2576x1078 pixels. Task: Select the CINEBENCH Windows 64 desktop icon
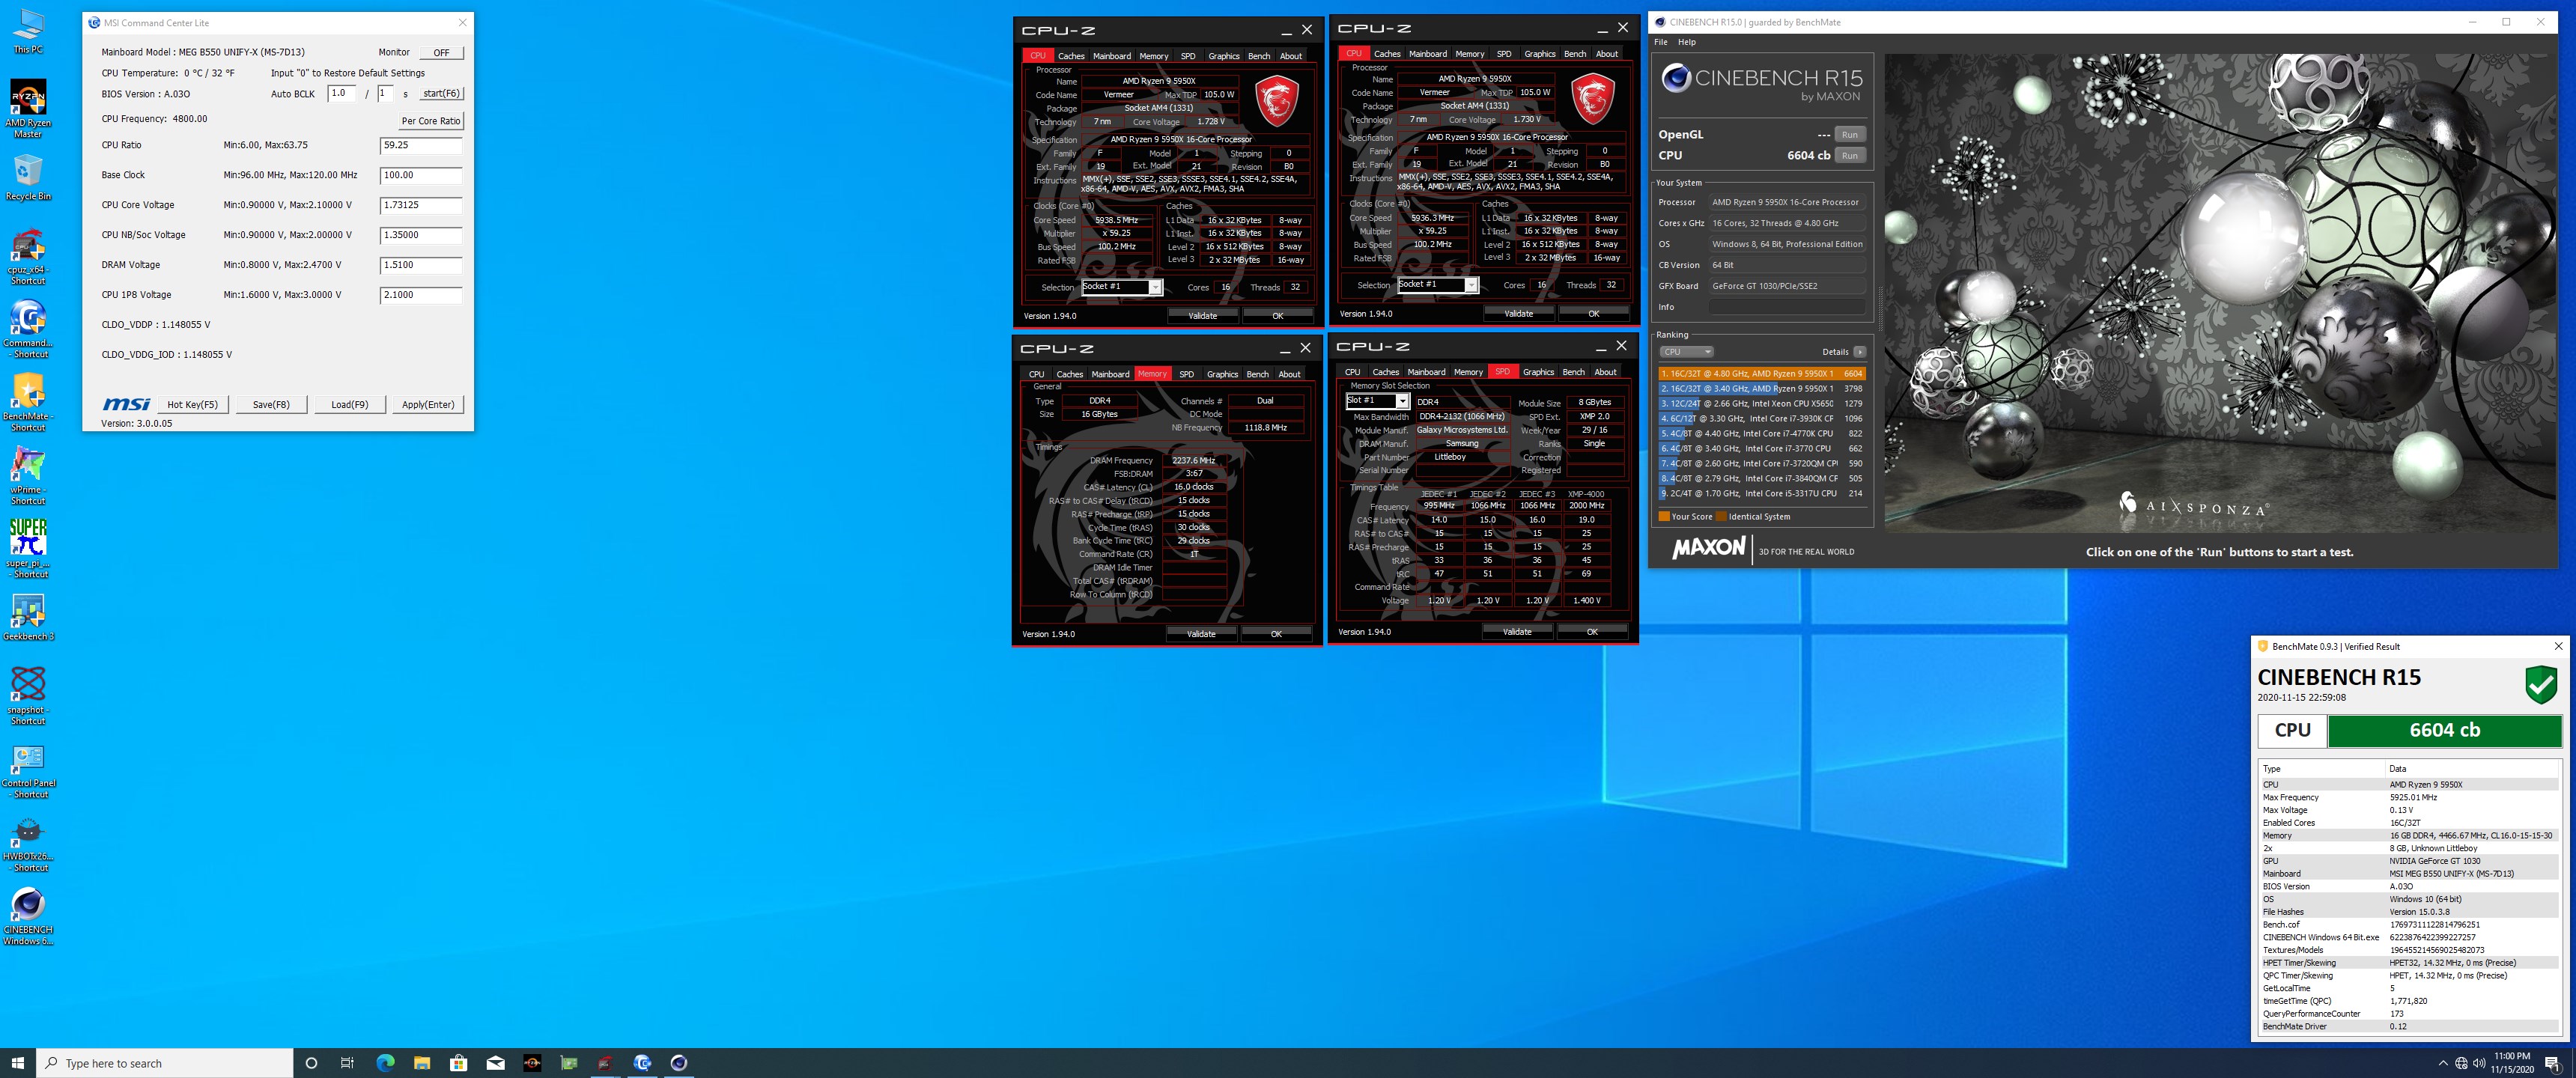tap(28, 916)
